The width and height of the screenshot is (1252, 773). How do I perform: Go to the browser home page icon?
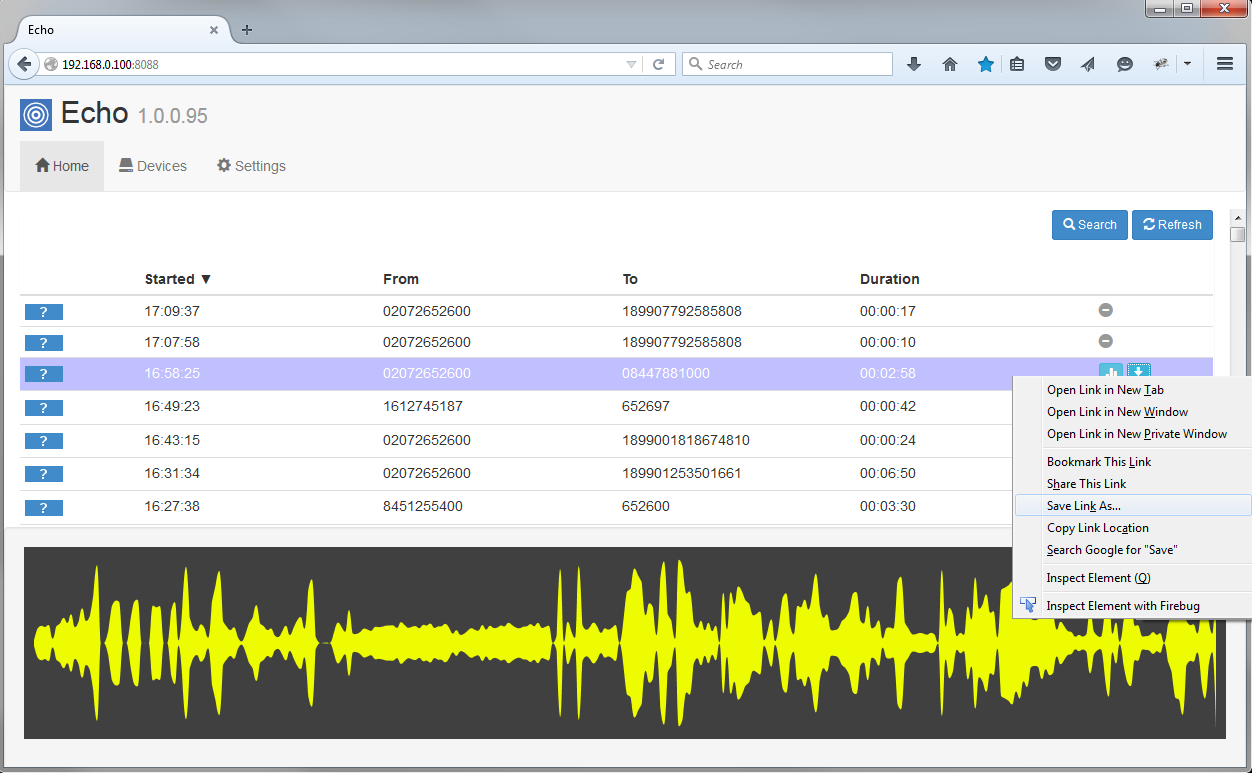pos(950,64)
